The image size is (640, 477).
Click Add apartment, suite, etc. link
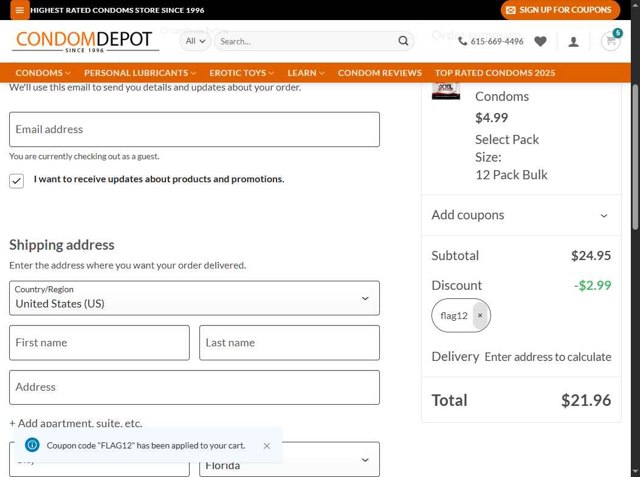(x=76, y=423)
